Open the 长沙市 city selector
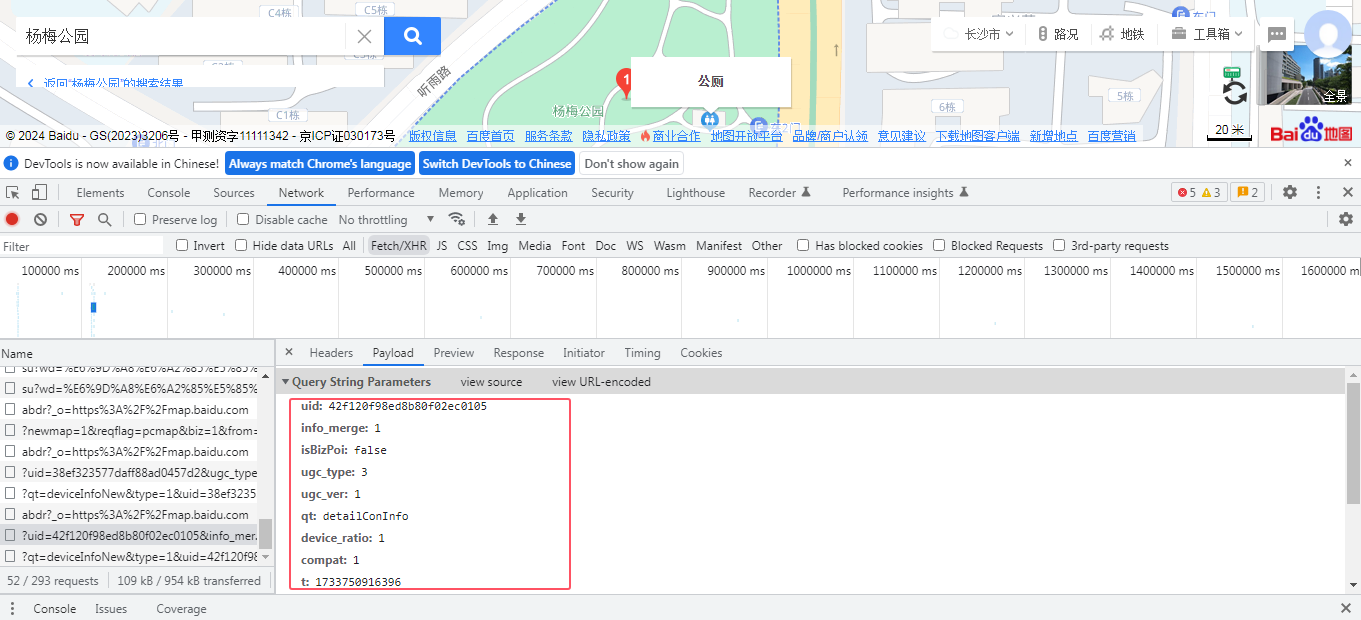The height and width of the screenshot is (620, 1361). pos(989,34)
